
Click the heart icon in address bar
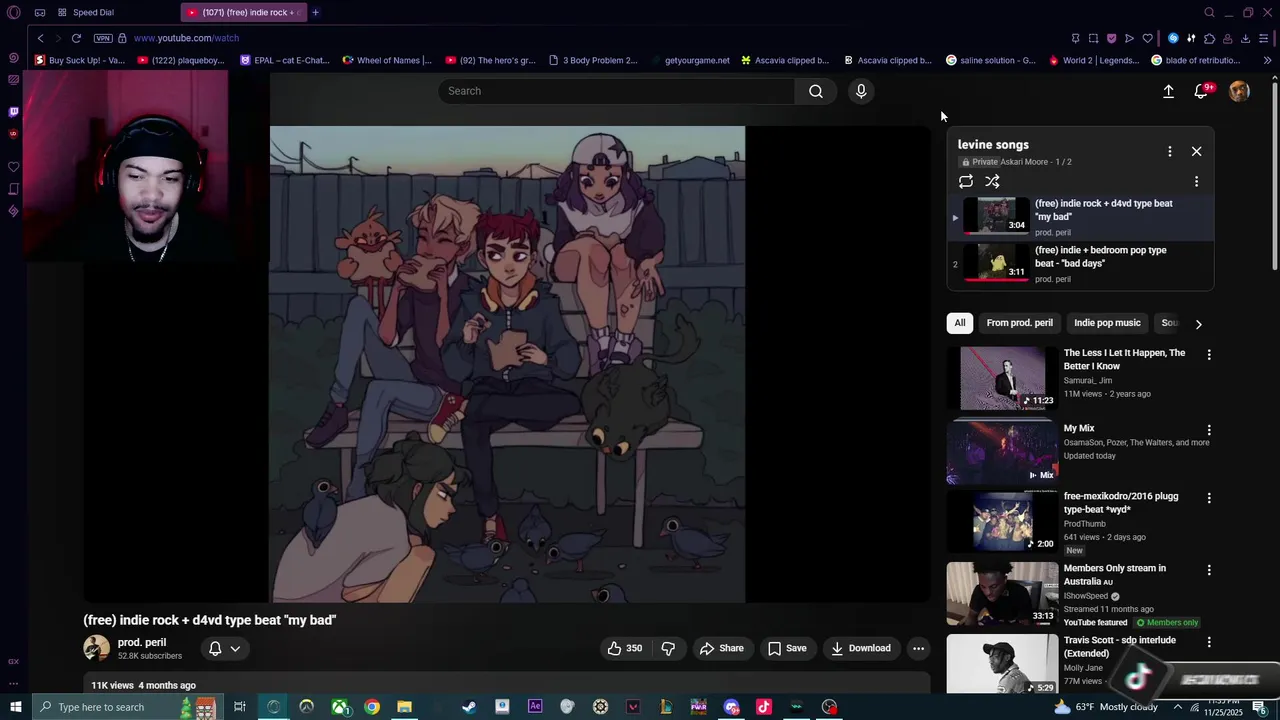[x=1147, y=38]
